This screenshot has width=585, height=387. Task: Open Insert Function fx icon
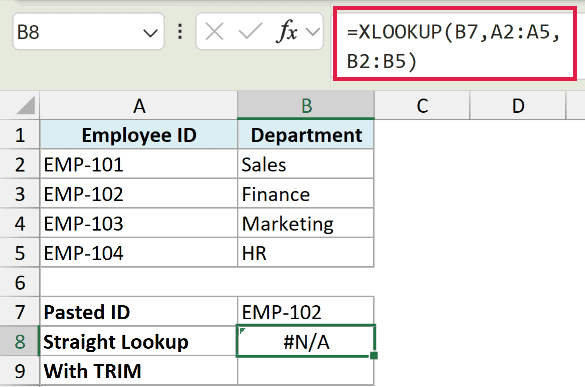coord(287,31)
